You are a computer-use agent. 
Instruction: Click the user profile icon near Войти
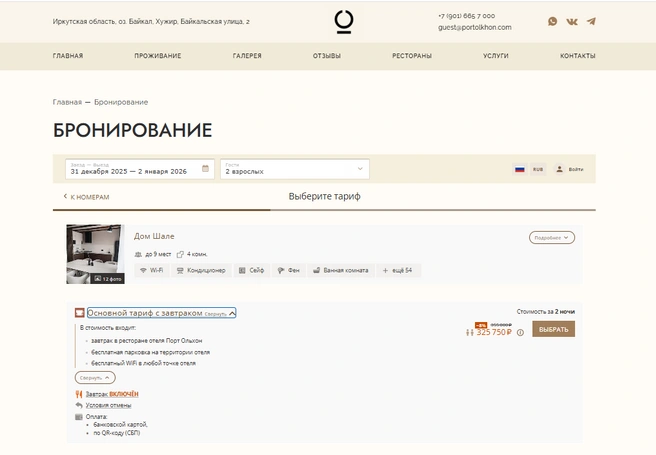click(559, 169)
